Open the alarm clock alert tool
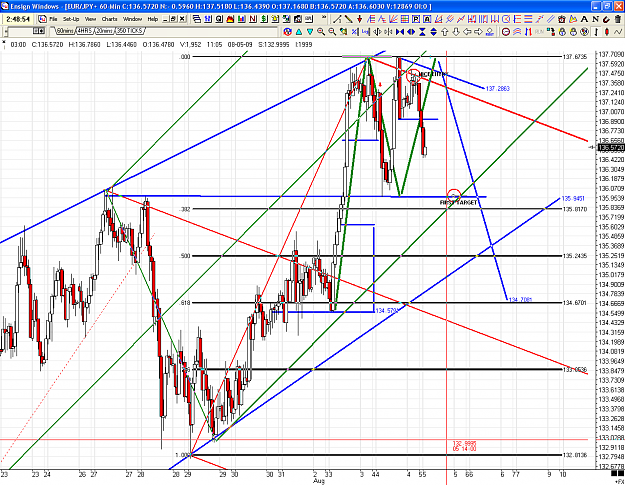 pos(561,19)
